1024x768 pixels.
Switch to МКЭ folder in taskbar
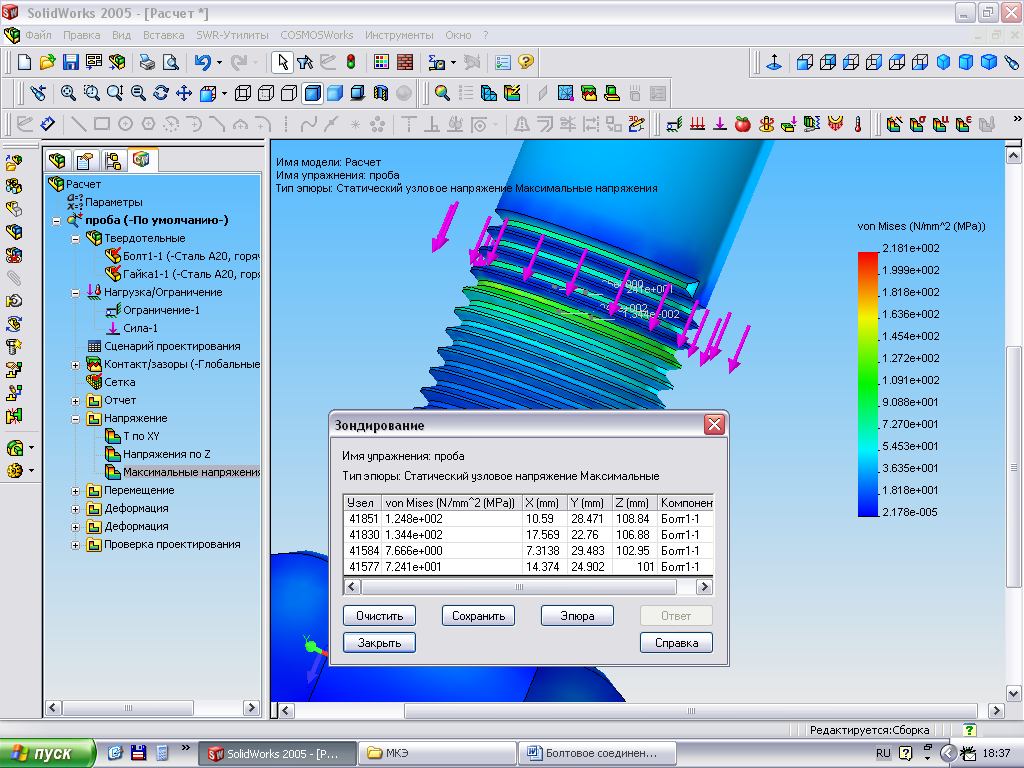(436, 753)
